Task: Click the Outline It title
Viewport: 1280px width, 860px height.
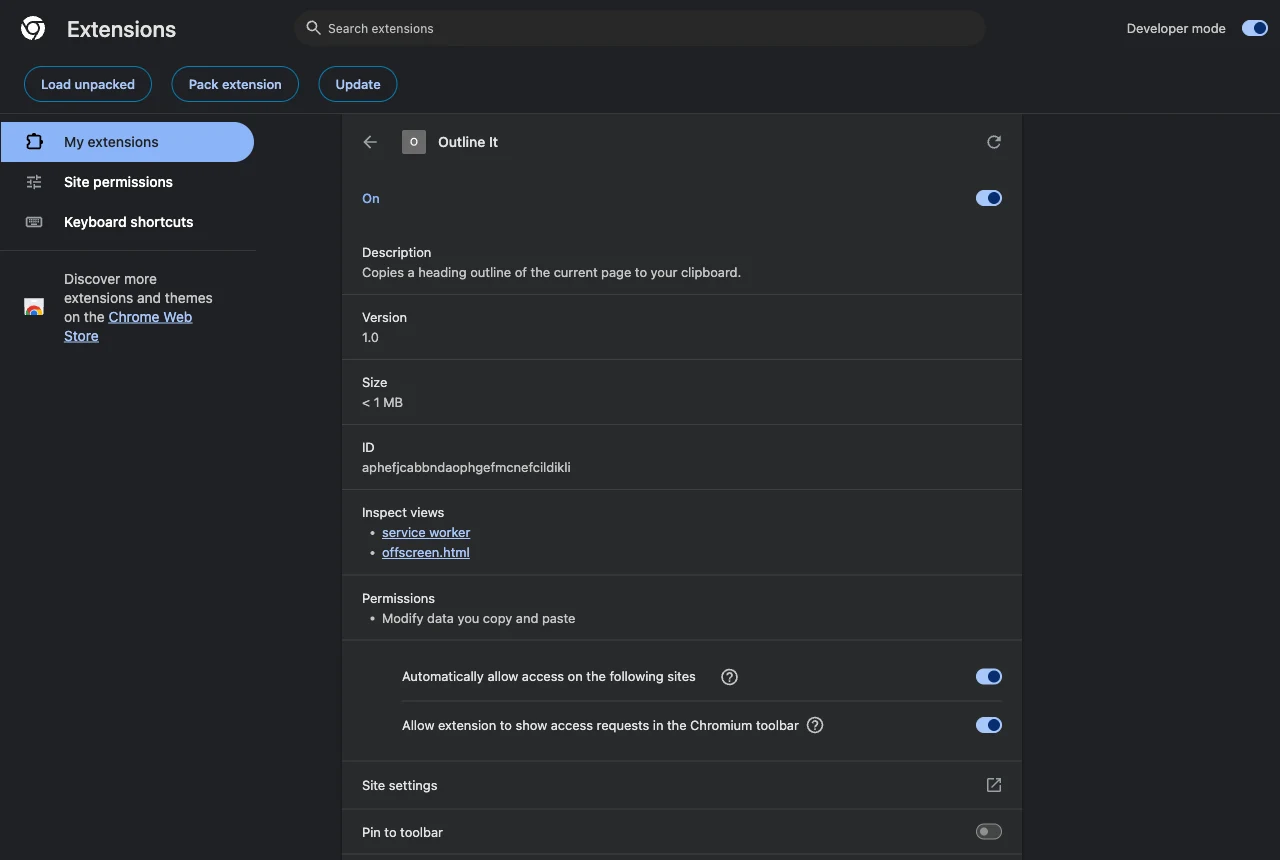Action: coord(468,142)
